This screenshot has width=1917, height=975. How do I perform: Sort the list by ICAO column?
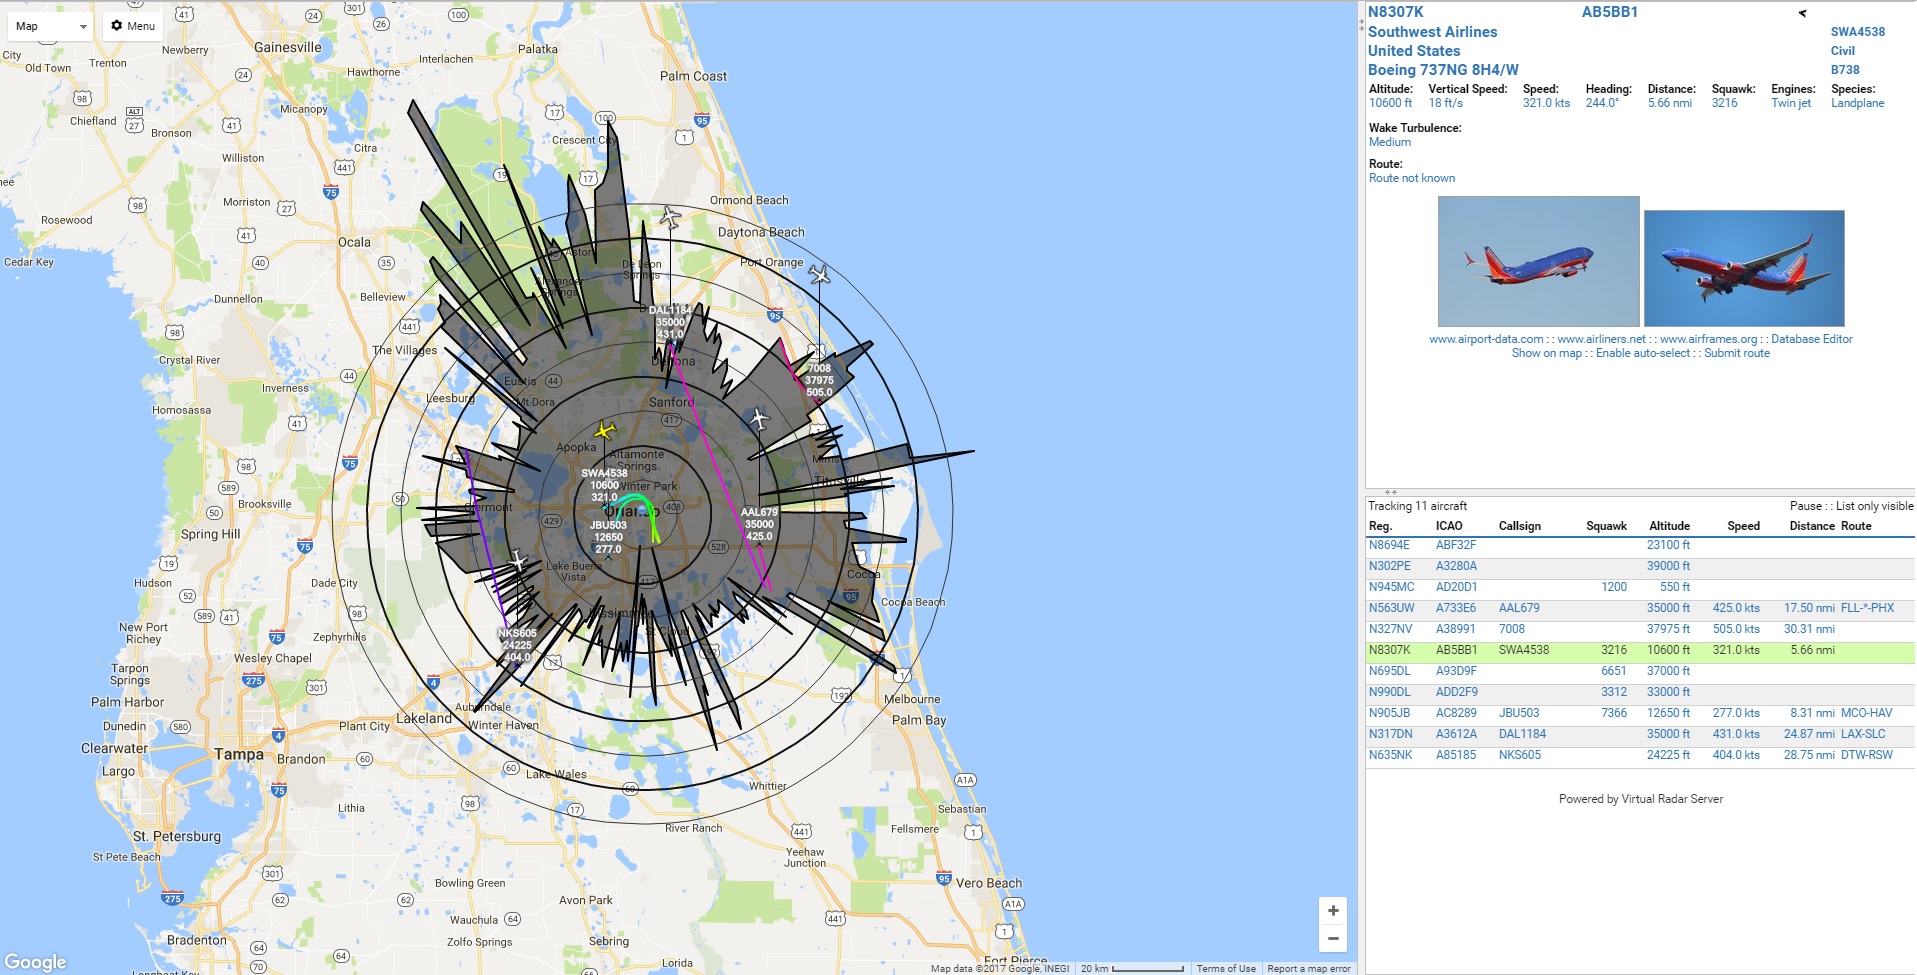point(1449,526)
